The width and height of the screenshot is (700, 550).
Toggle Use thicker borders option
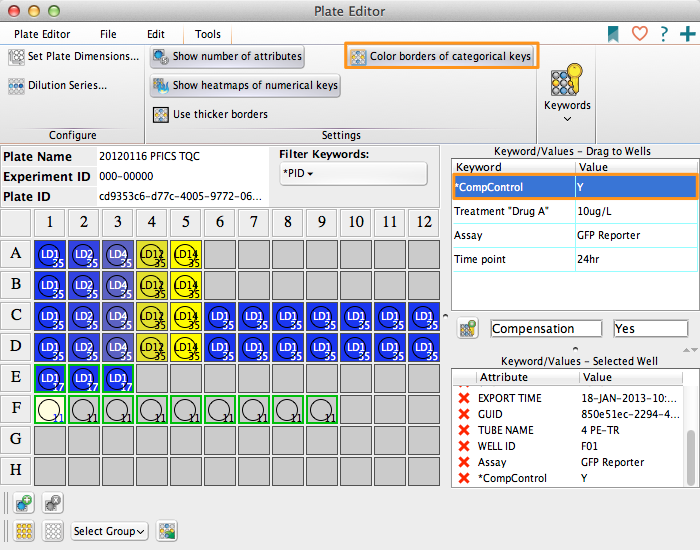(210, 114)
